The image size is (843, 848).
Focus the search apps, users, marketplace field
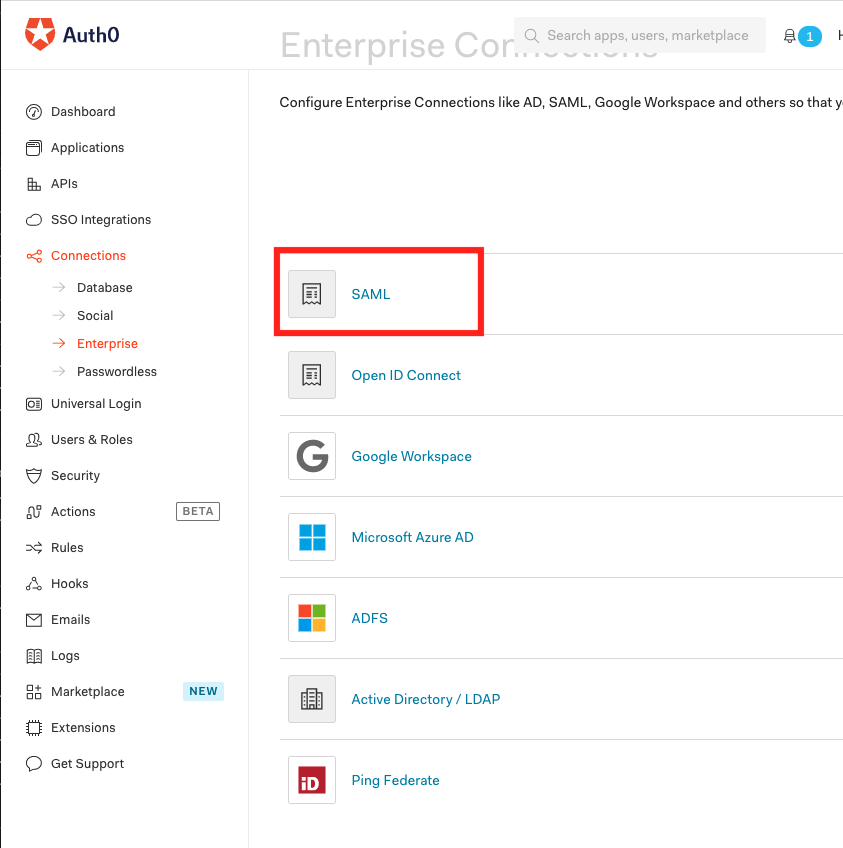[x=640, y=35]
